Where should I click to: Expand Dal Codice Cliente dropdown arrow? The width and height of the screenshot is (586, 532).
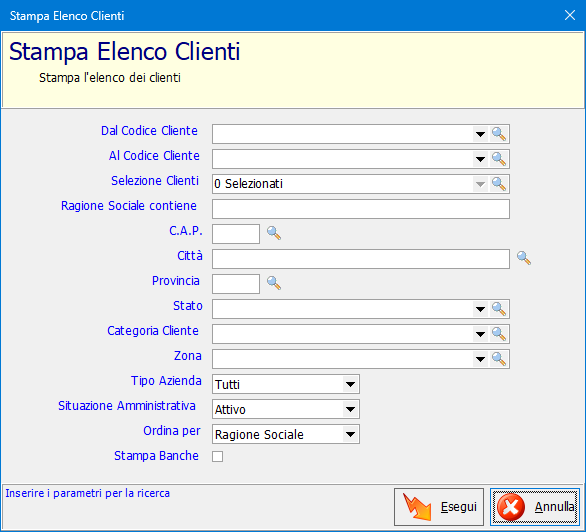click(x=480, y=134)
